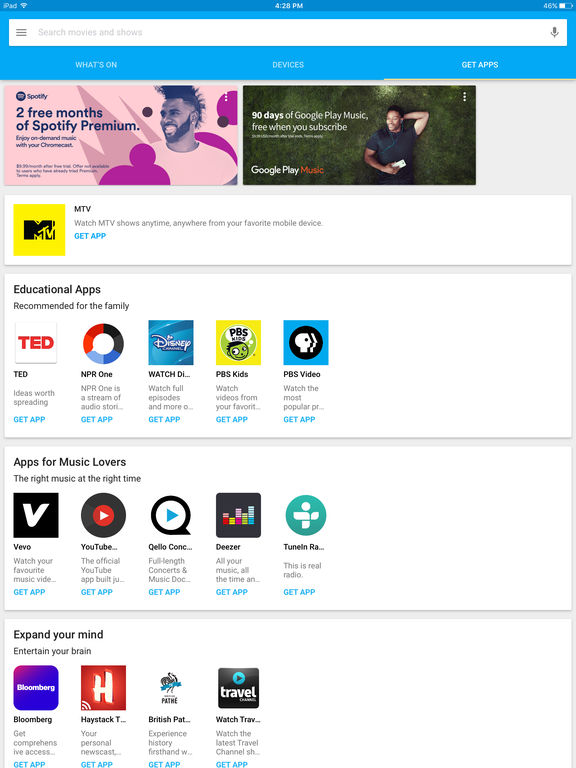Click GET APP link for MTV
The image size is (576, 768).
[90, 236]
